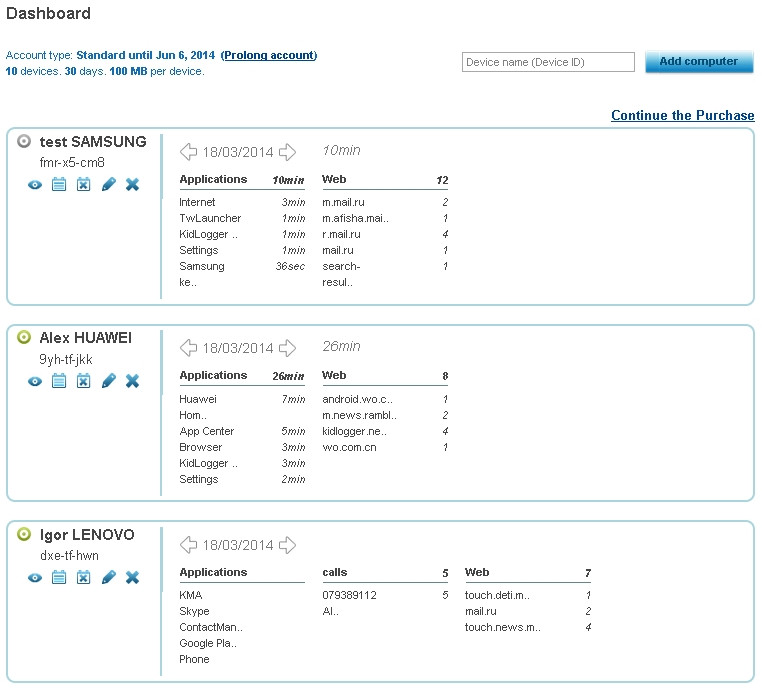Click clear-log calendar icon for Igor LENOVO

click(x=84, y=578)
